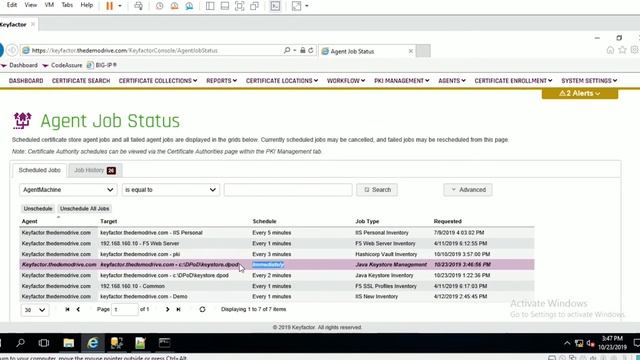640x360 pixels.
Task: Open the BIG-IP favorites bookmark
Action: coord(102,65)
